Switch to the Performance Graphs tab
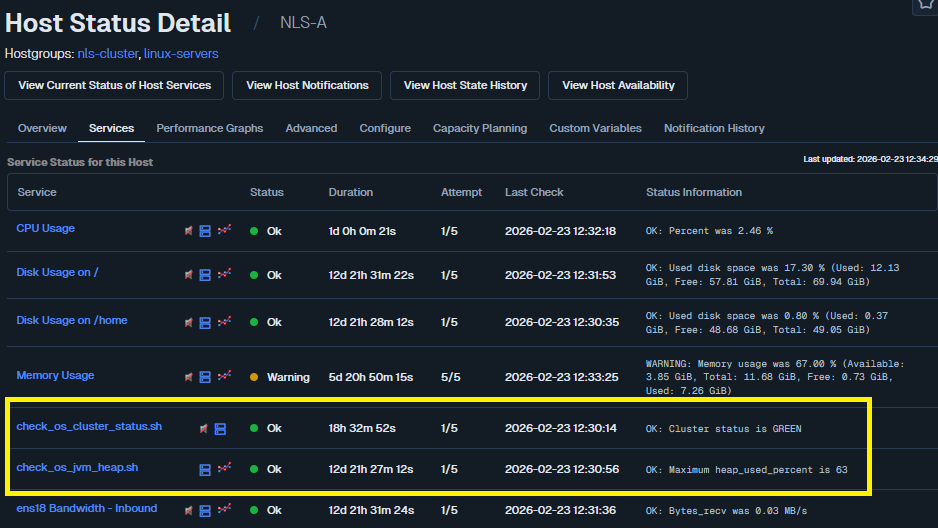 click(x=210, y=128)
